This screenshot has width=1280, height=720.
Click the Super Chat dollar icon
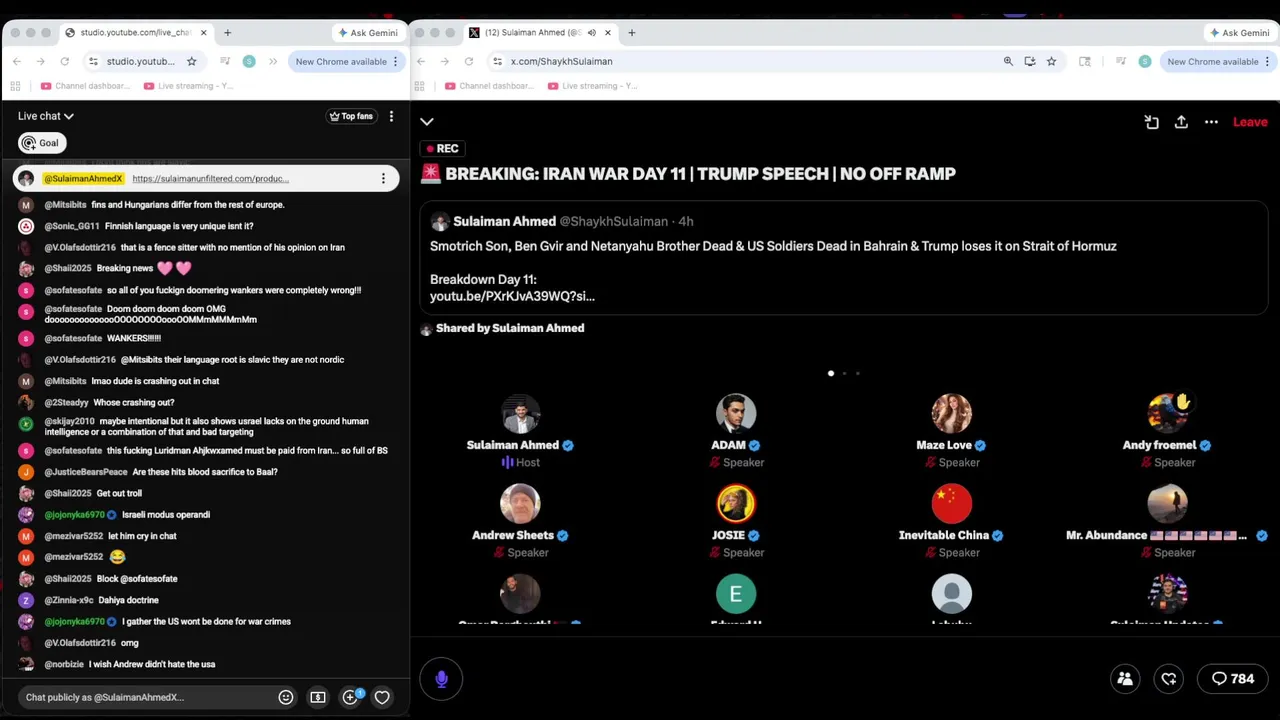point(318,697)
